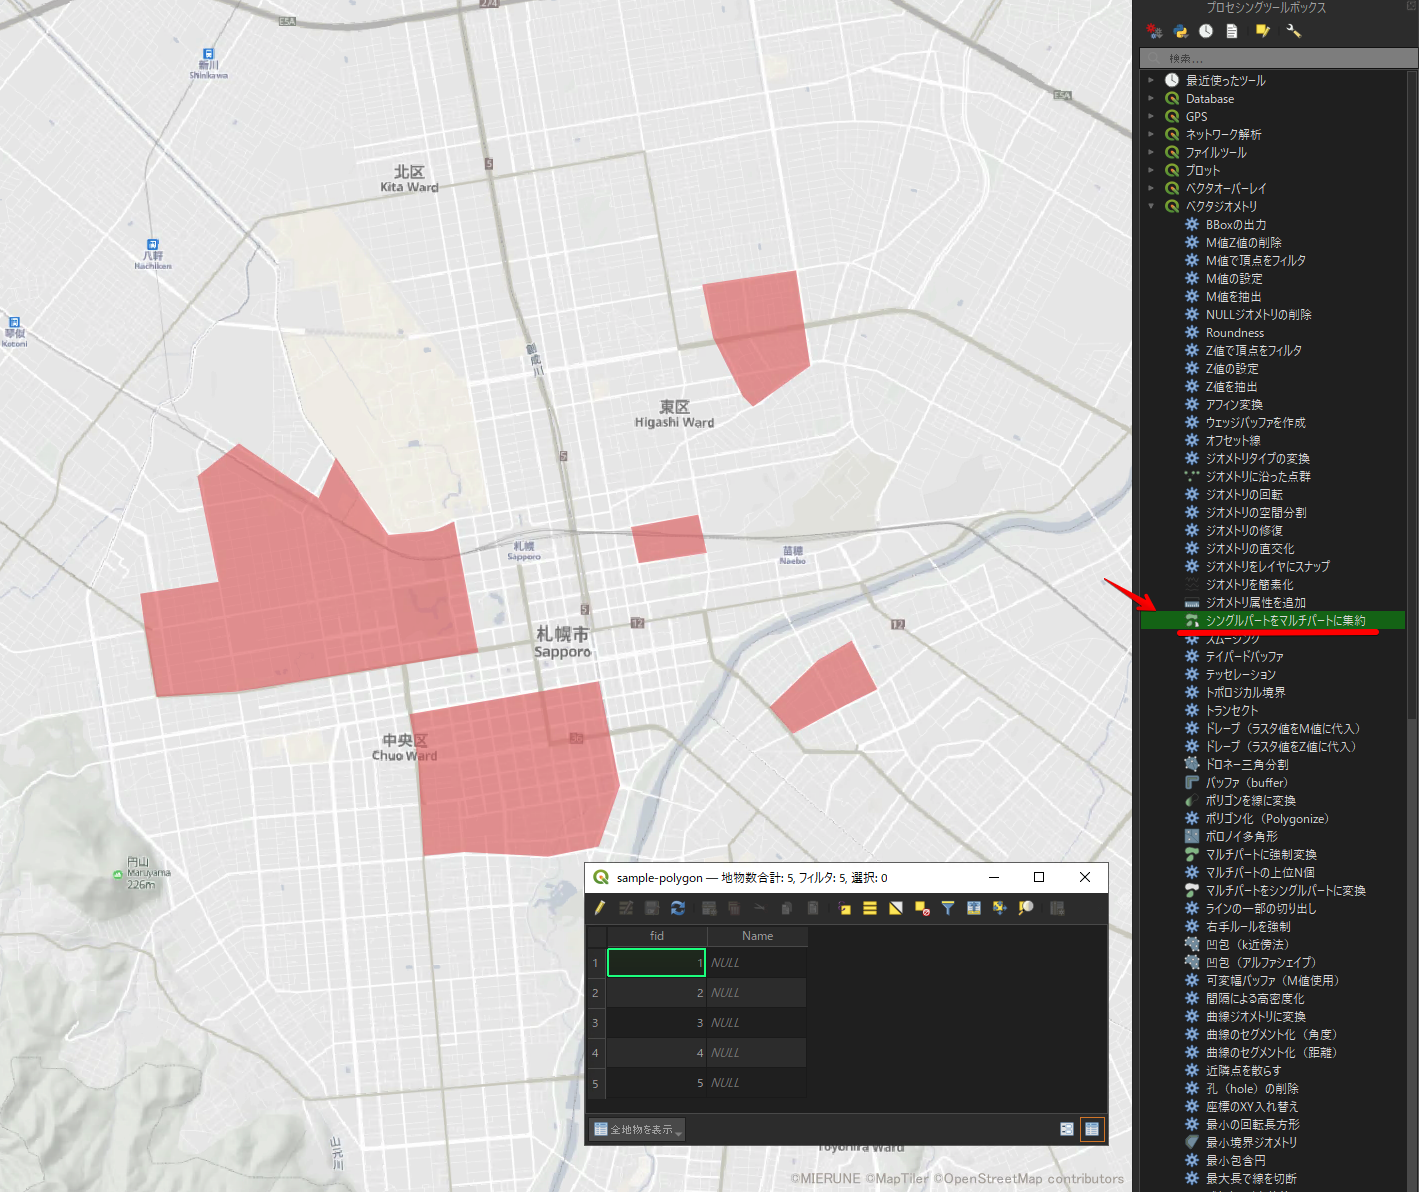Screen dimensions: 1419x1192
Task: Click the multi edit mode icon
Action: [626, 908]
